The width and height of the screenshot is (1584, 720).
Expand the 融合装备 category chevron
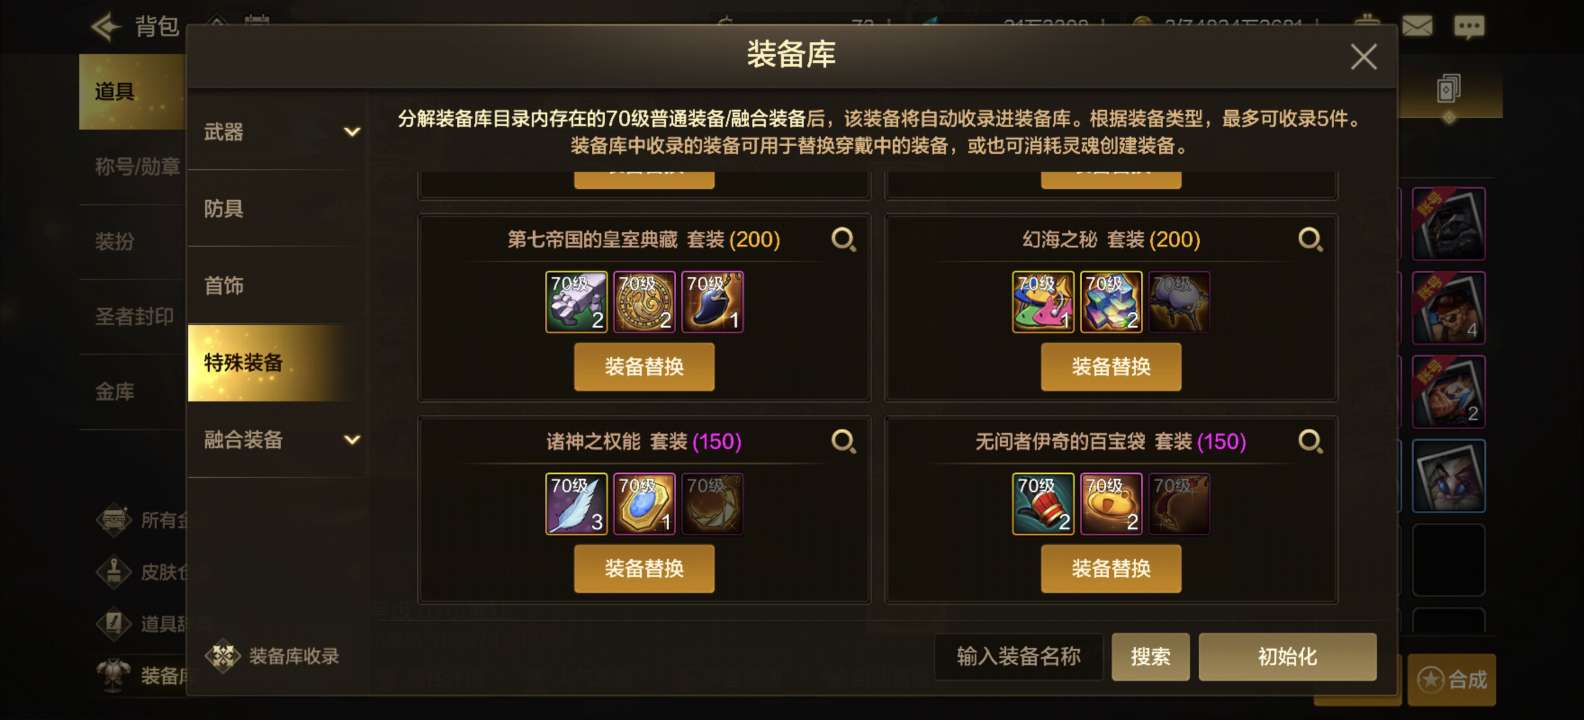pos(352,440)
